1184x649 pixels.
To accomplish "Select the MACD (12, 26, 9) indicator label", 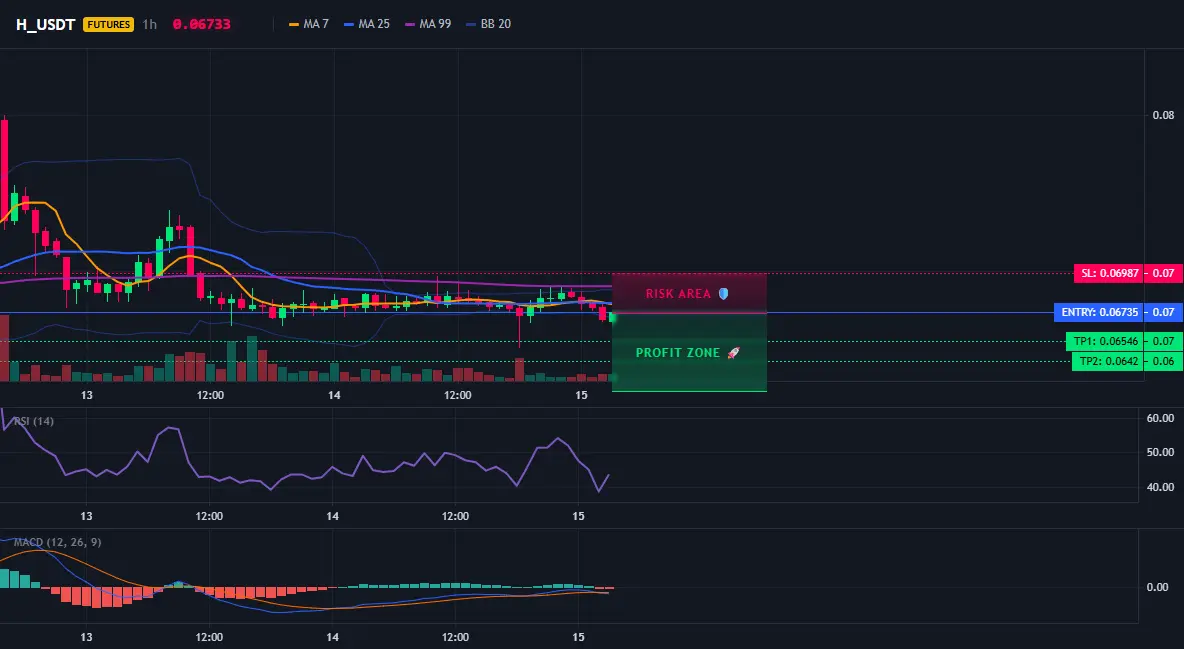I will (x=57, y=542).
